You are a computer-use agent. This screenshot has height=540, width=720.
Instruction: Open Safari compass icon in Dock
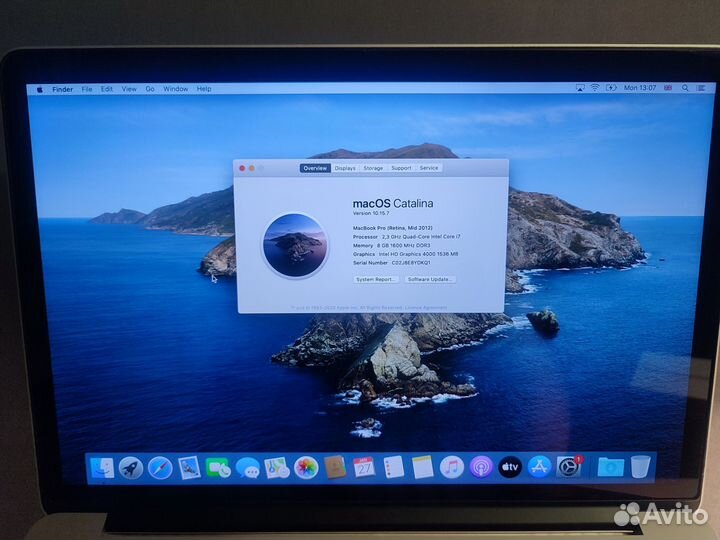pyautogui.click(x=160, y=468)
